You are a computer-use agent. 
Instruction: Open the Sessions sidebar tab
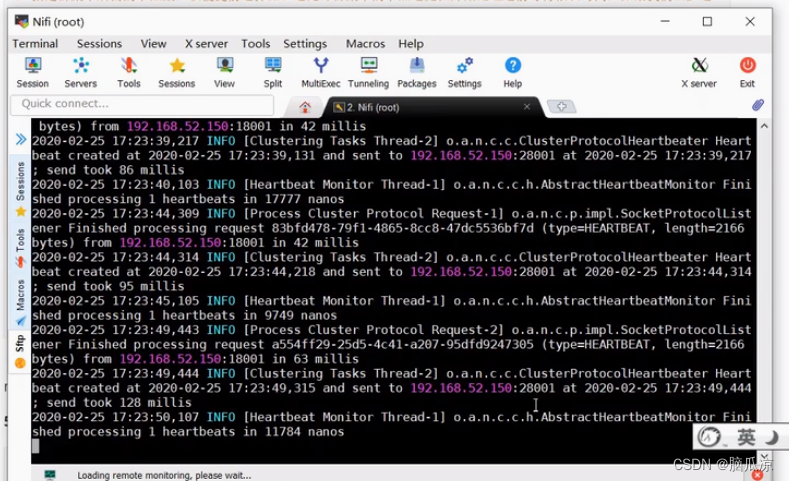tap(20, 188)
